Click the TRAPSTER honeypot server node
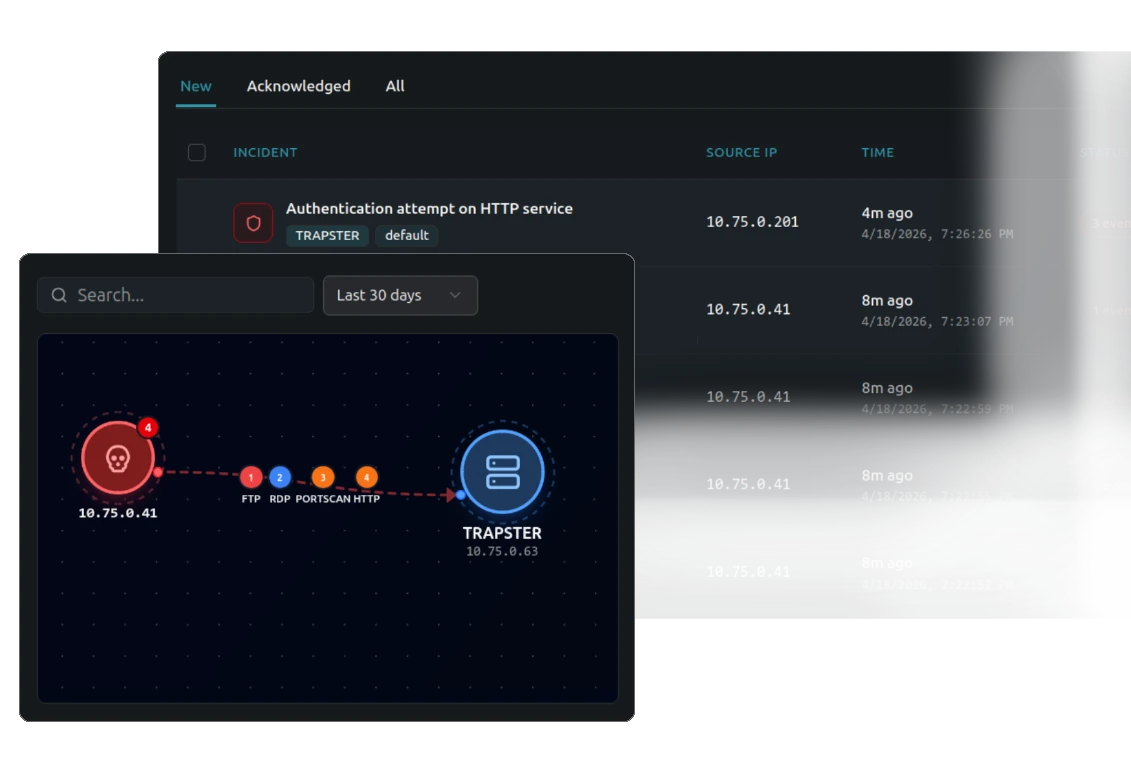The image size is (1131, 772). tap(500, 472)
